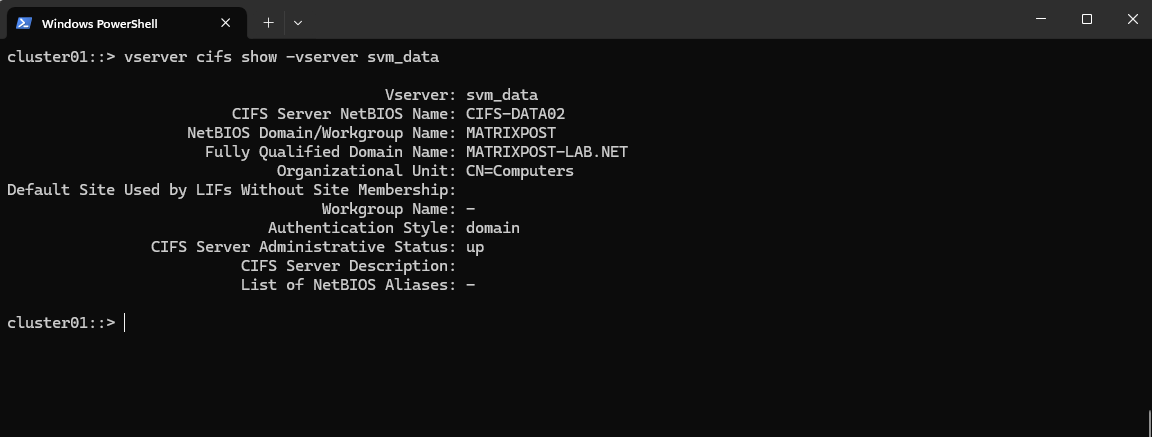This screenshot has width=1152, height=437.
Task: Close the Windows PowerShell tab
Action: tap(226, 23)
